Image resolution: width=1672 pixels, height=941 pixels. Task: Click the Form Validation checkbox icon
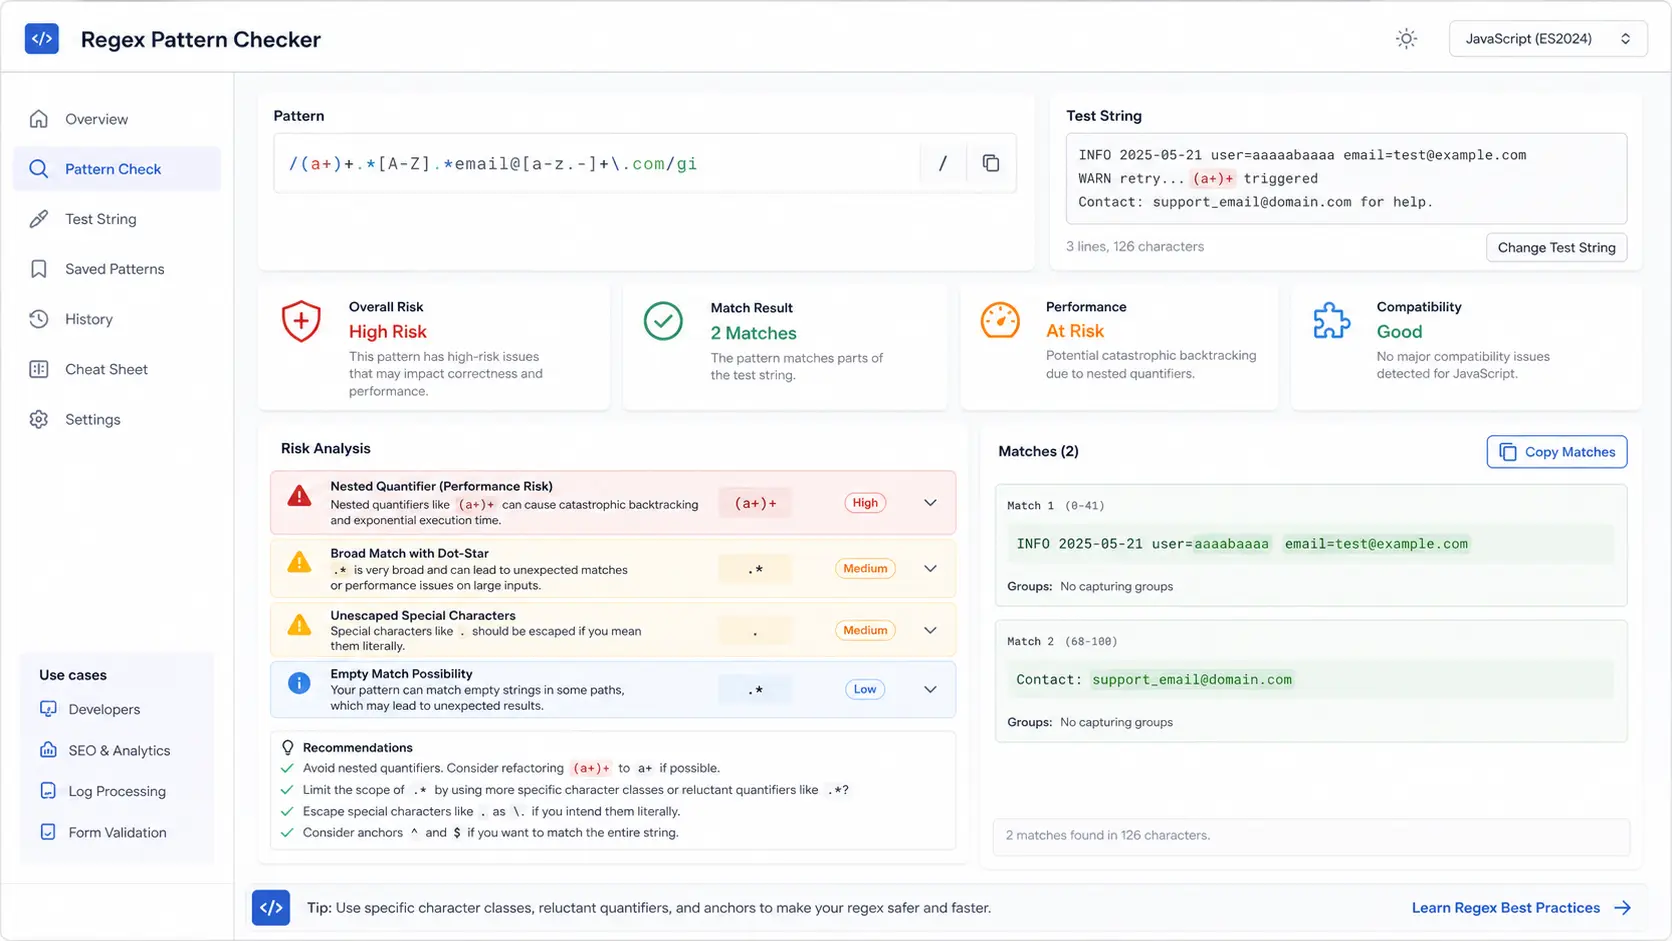[48, 832]
